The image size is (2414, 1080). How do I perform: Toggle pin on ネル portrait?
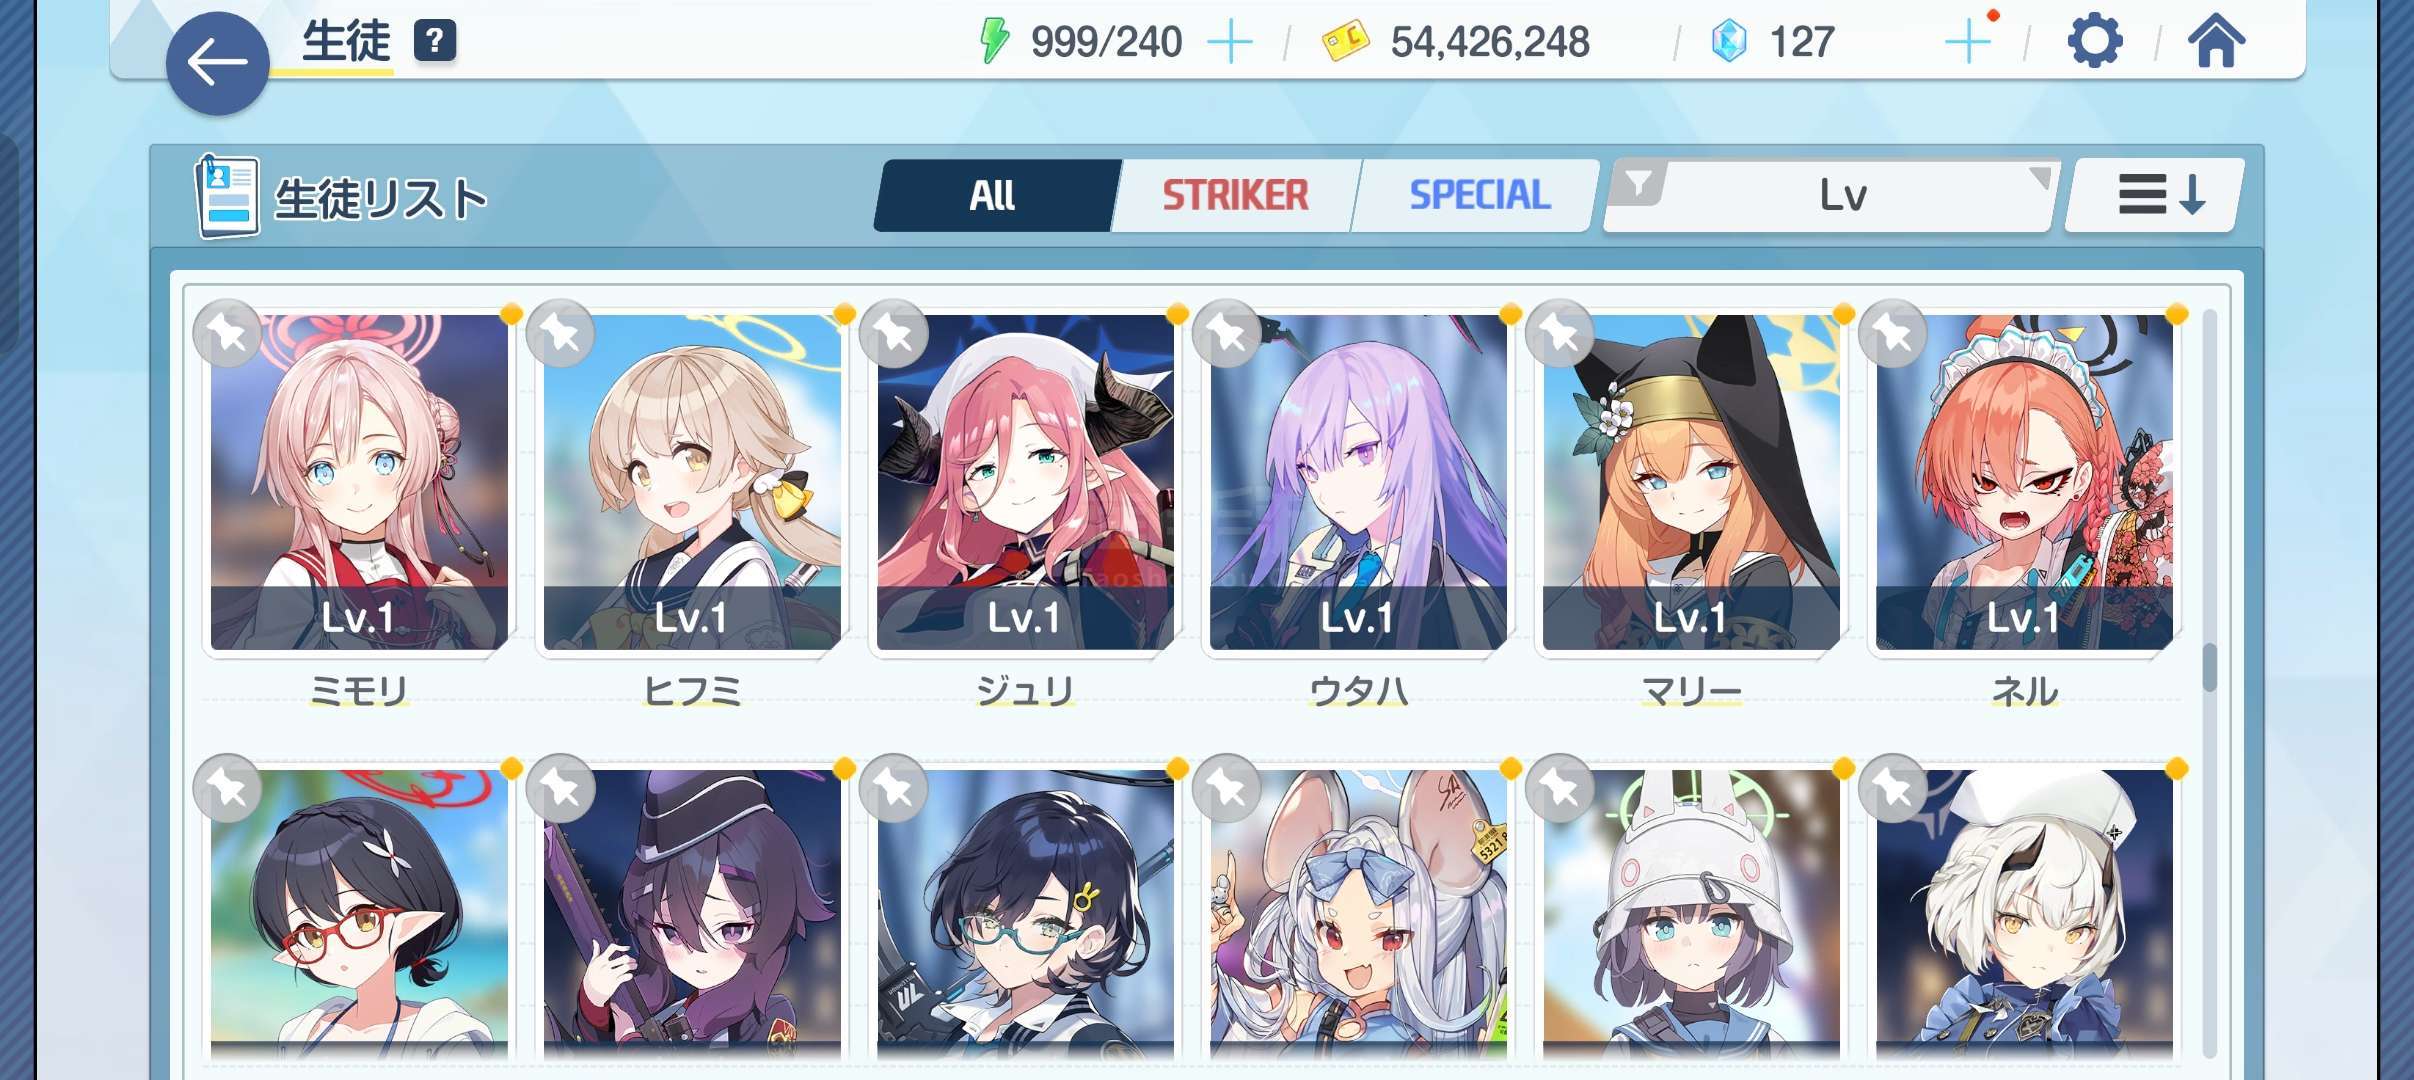coord(1893,334)
